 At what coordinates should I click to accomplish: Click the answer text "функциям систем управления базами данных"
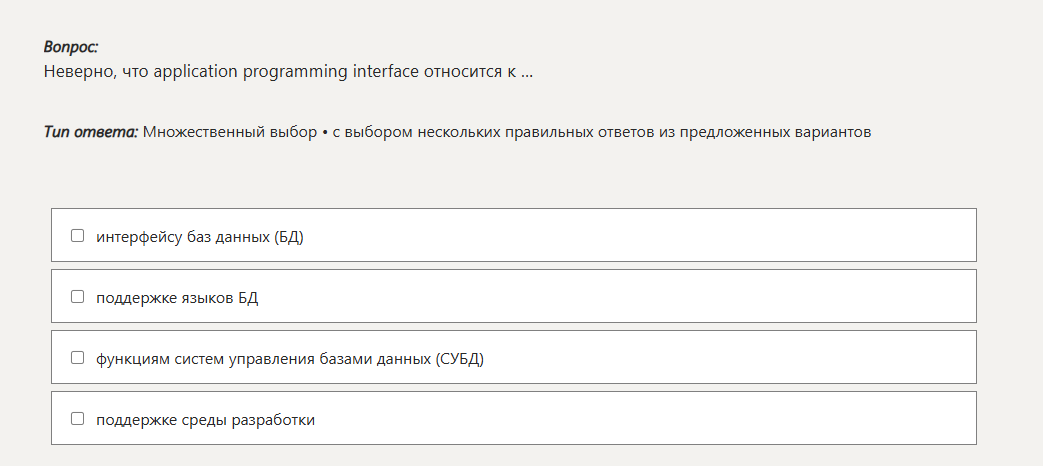point(265,359)
